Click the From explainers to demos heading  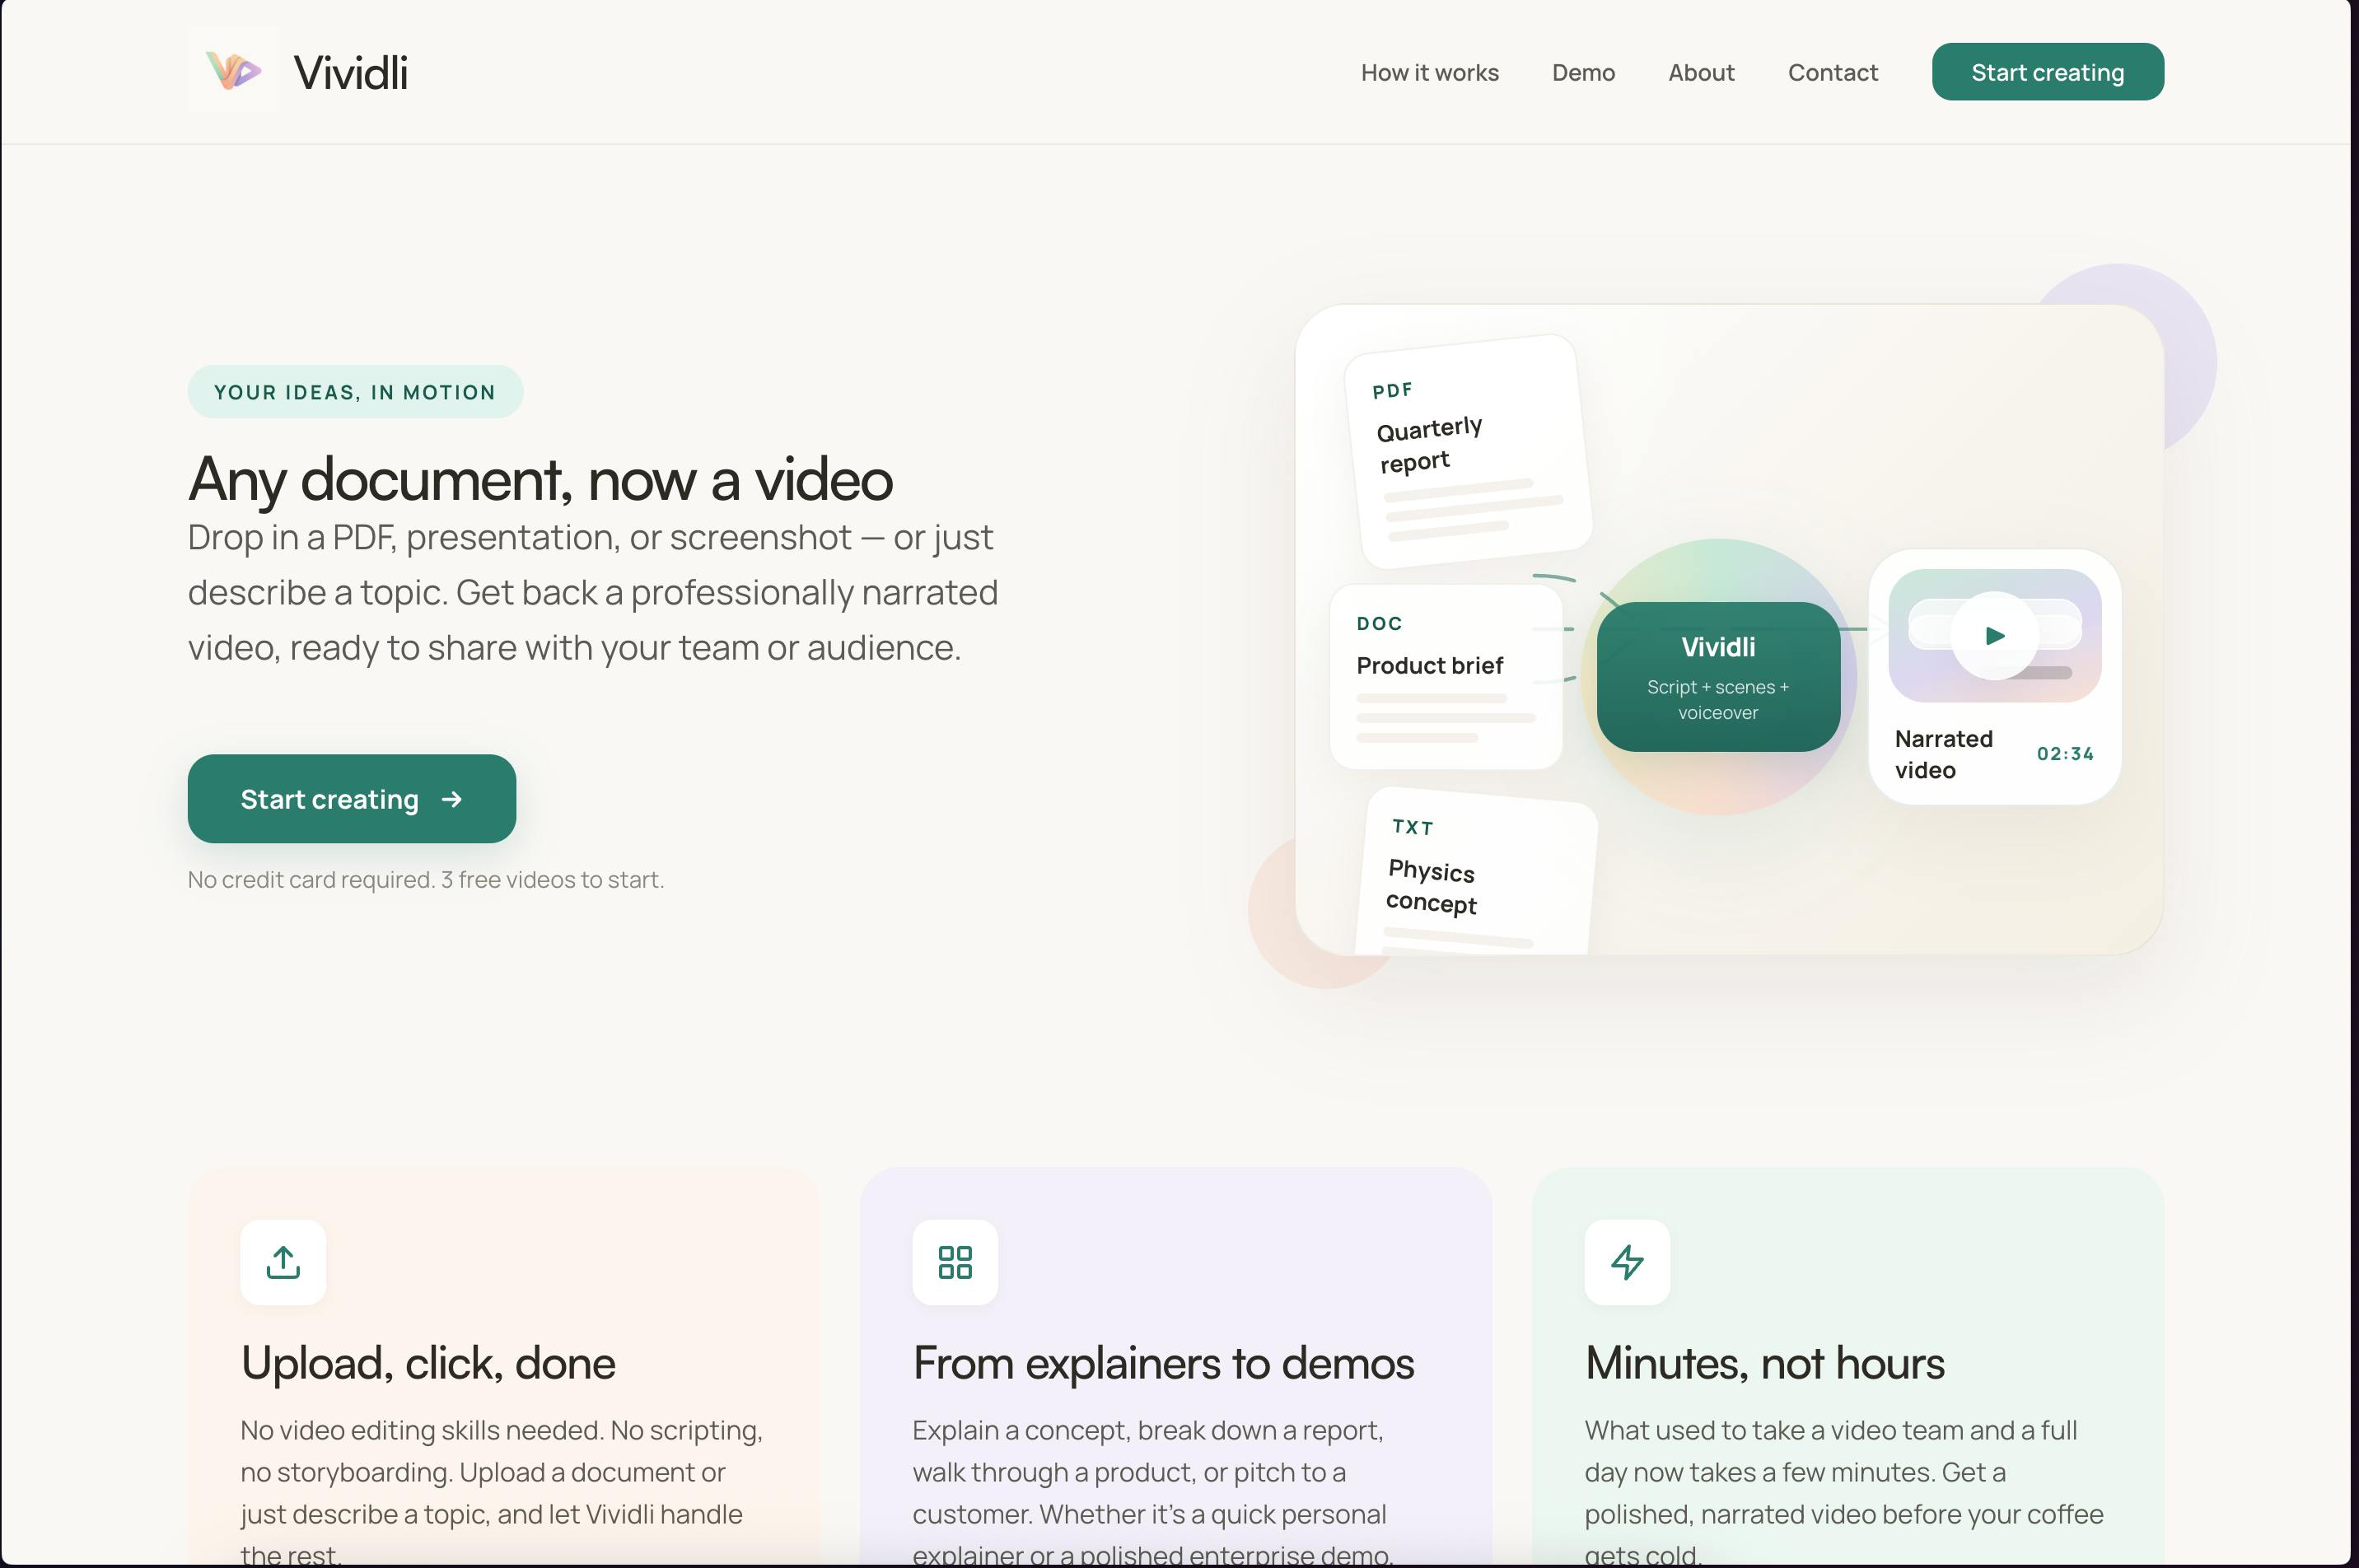click(1163, 1362)
